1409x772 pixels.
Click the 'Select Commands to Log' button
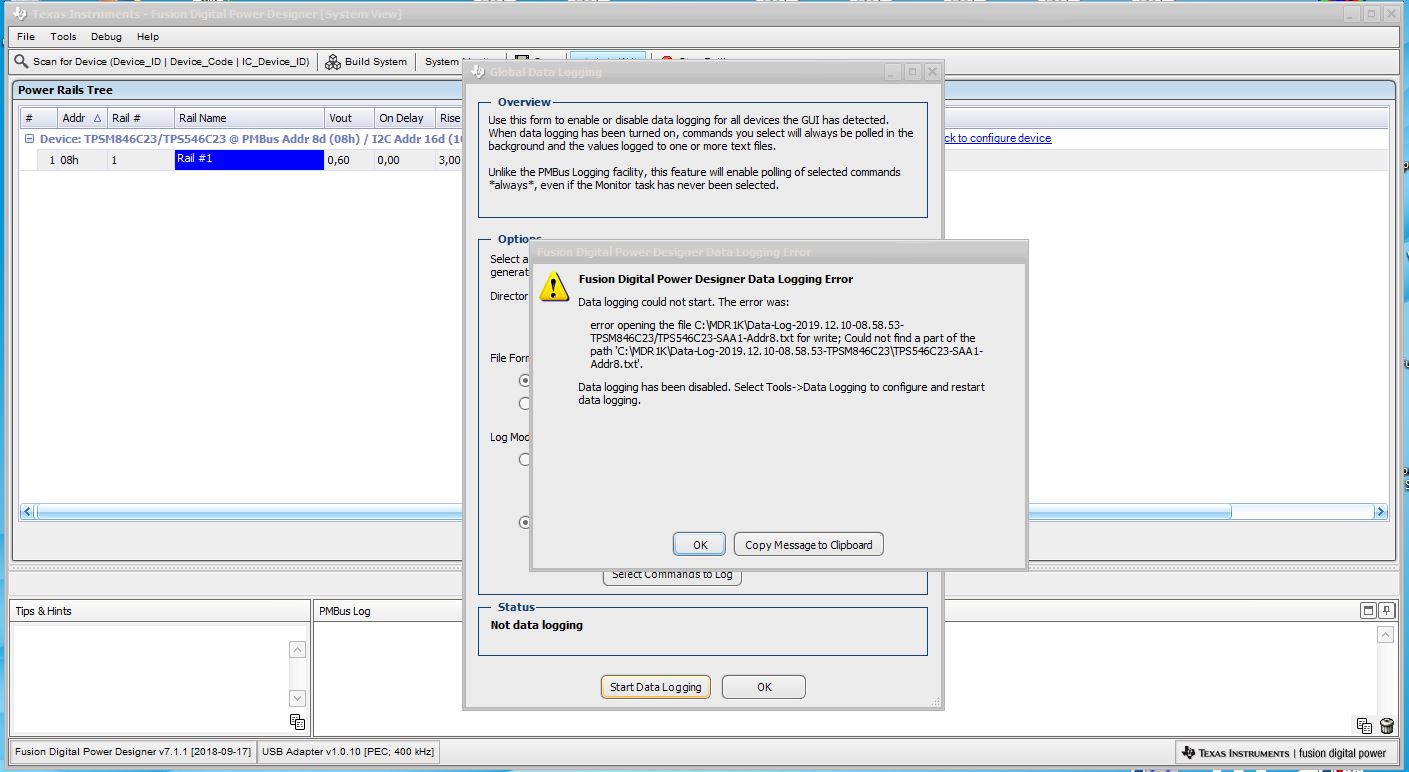pyautogui.click(x=673, y=576)
